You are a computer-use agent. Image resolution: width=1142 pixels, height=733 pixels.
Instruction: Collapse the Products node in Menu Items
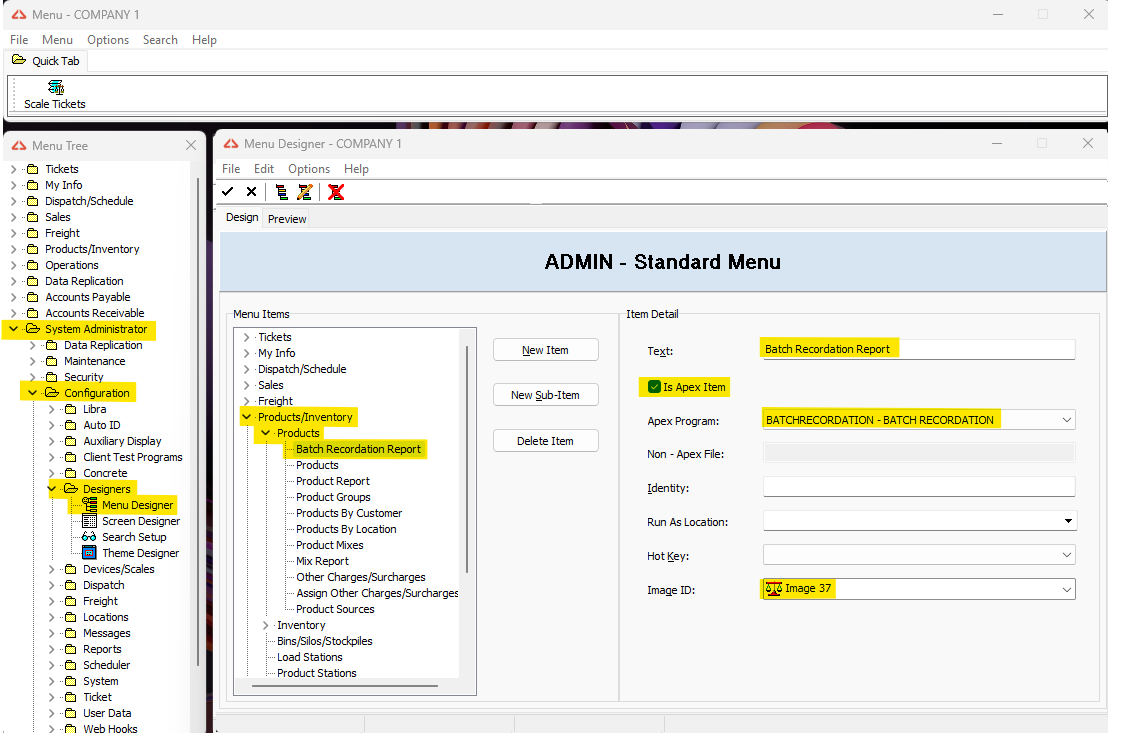265,433
